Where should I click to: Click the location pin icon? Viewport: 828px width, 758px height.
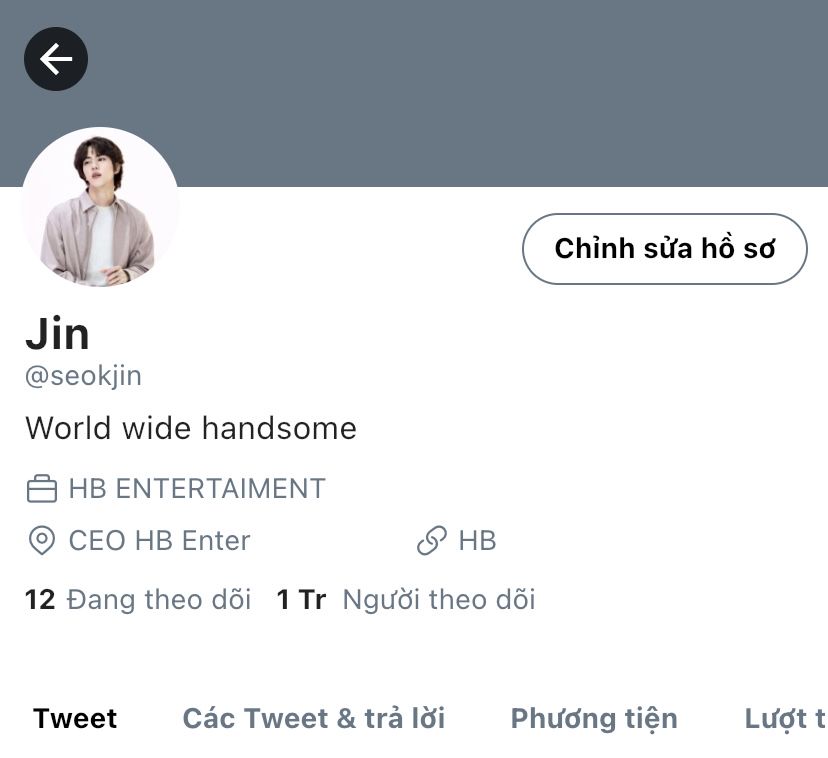(42, 540)
